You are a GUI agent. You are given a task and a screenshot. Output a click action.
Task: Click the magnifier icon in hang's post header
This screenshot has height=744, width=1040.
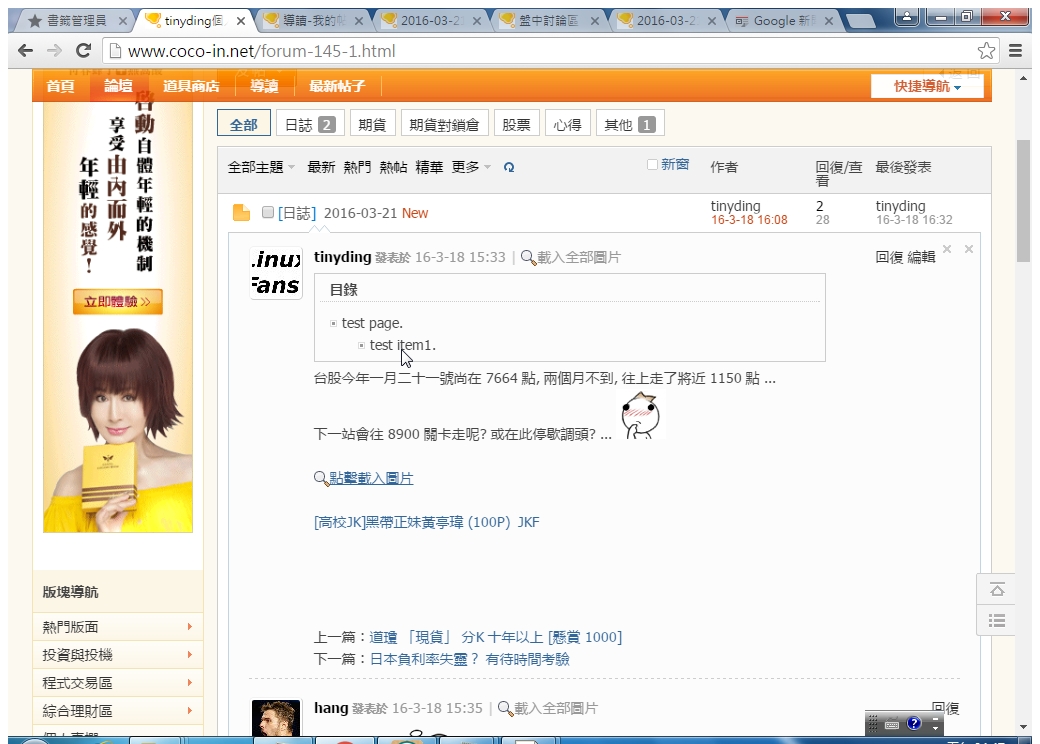pos(505,708)
